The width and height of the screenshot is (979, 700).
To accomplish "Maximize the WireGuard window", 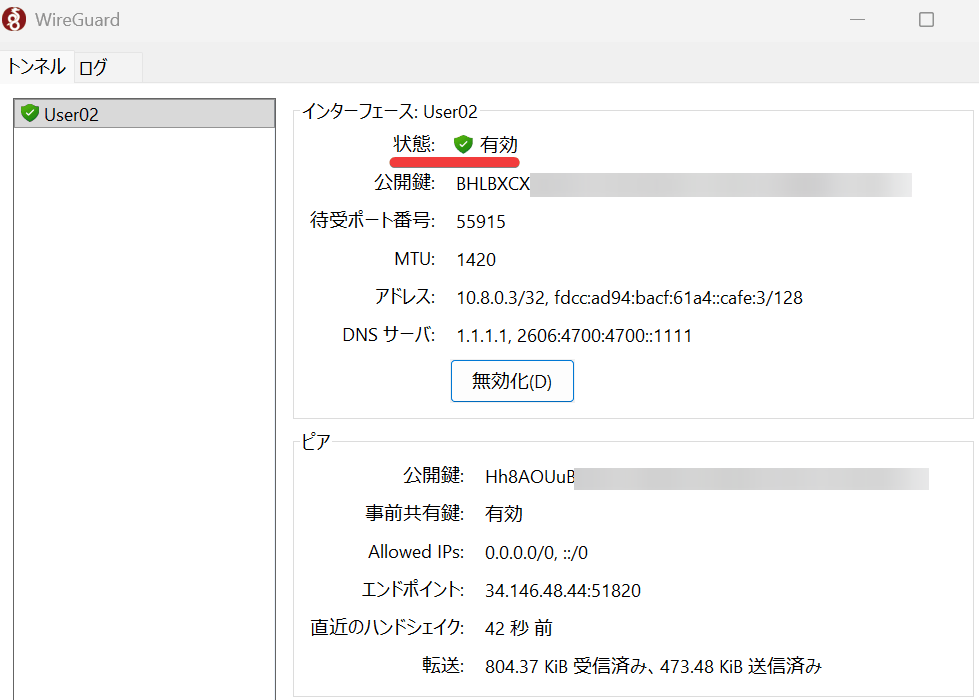I will tap(927, 20).
